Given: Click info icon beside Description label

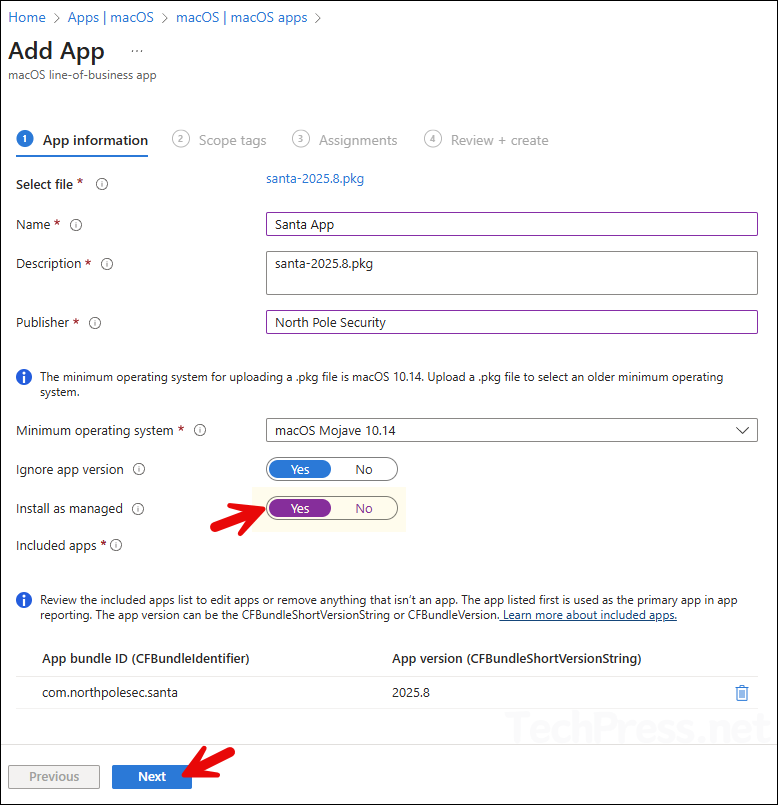Looking at the screenshot, I should click(107, 264).
